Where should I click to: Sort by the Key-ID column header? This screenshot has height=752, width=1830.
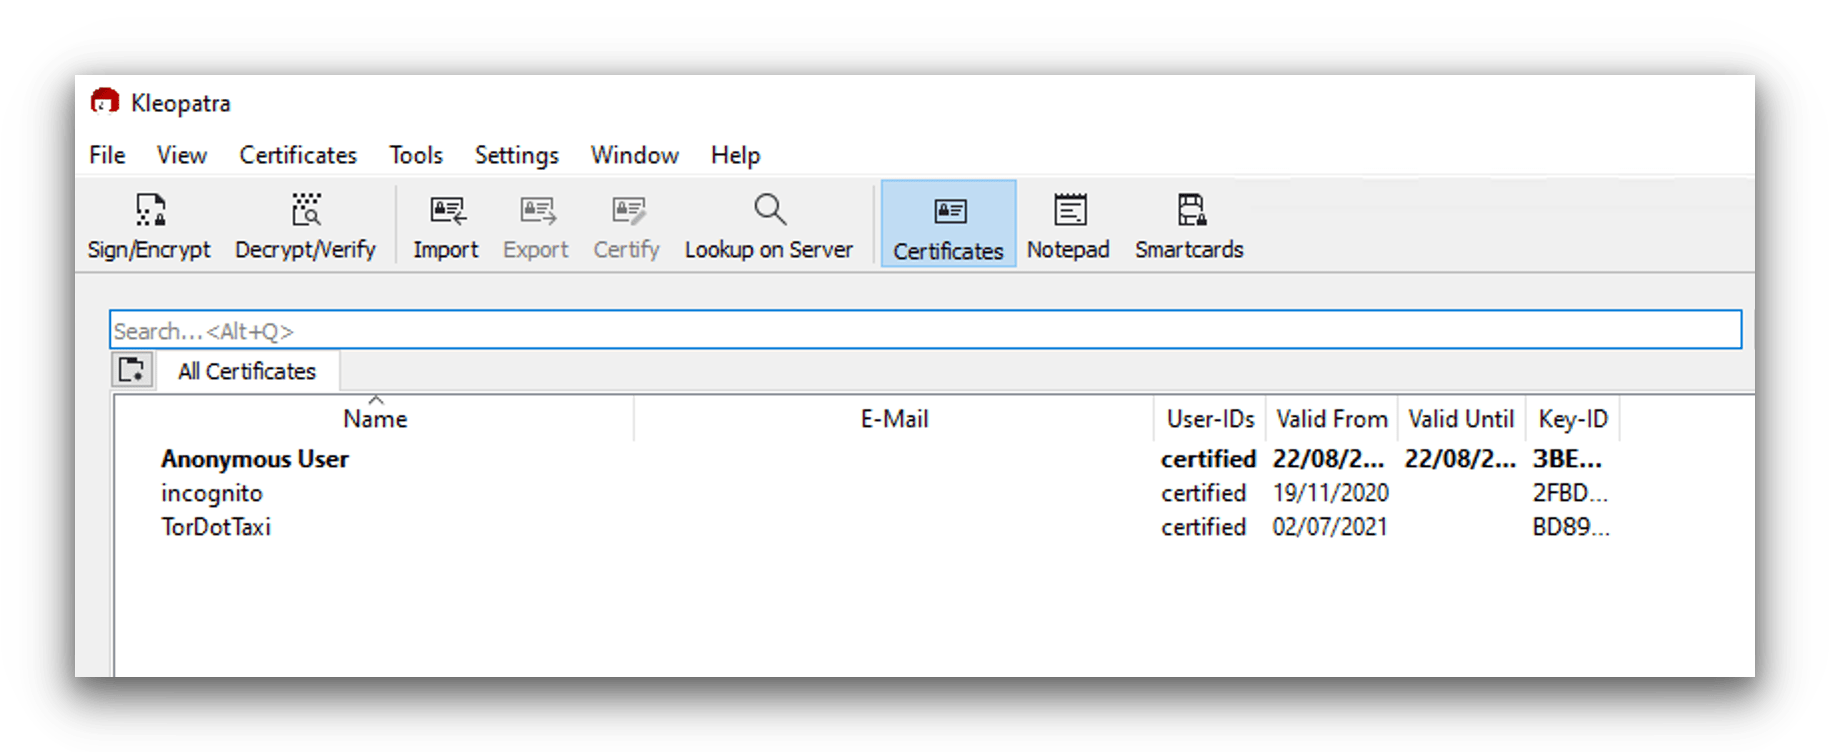1573,419
